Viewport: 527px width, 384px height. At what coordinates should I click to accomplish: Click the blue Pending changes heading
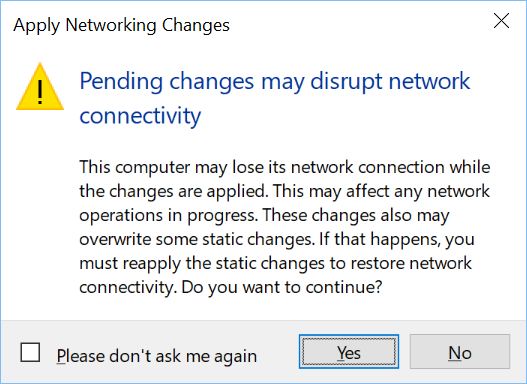coord(275,98)
